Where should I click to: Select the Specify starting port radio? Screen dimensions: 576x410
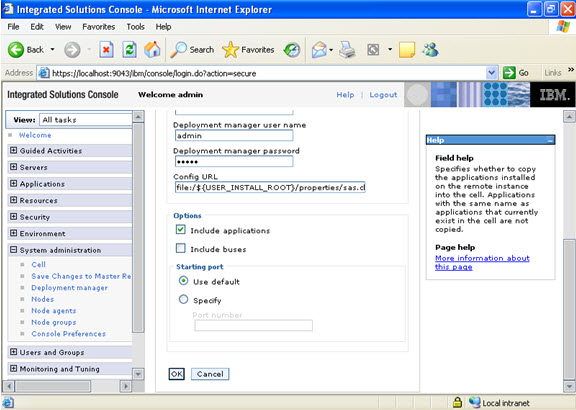coord(183,299)
